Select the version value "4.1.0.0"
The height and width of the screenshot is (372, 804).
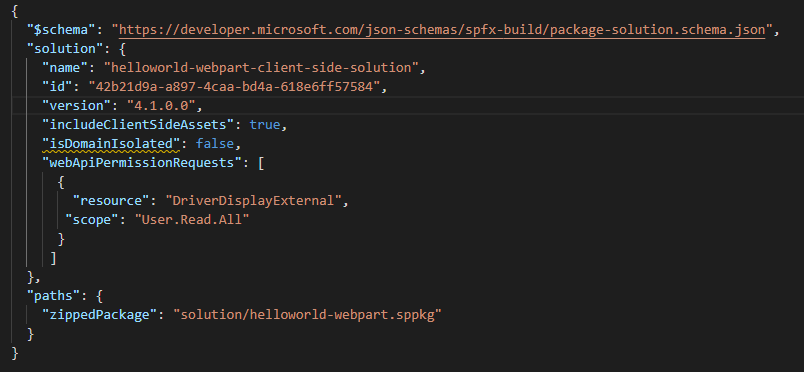pos(162,106)
